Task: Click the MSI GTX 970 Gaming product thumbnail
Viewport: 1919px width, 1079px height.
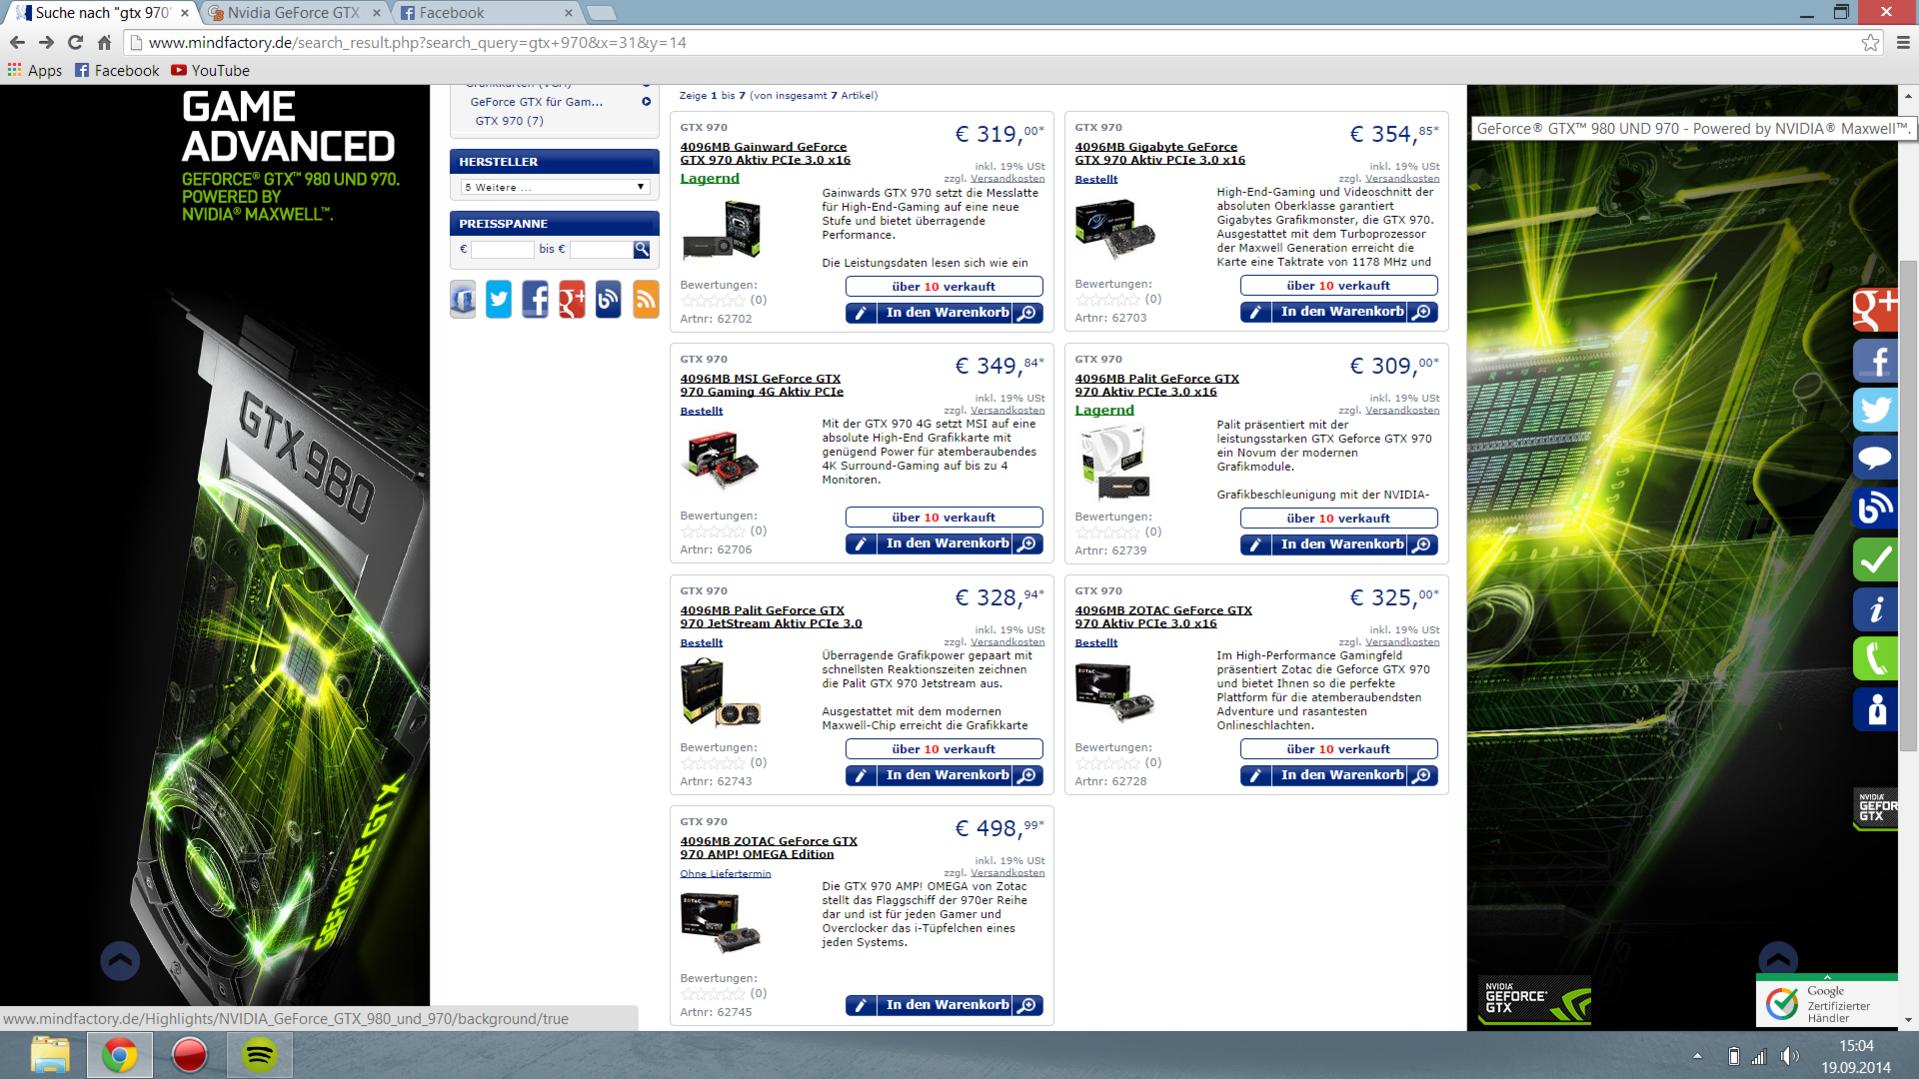Action: pos(720,461)
